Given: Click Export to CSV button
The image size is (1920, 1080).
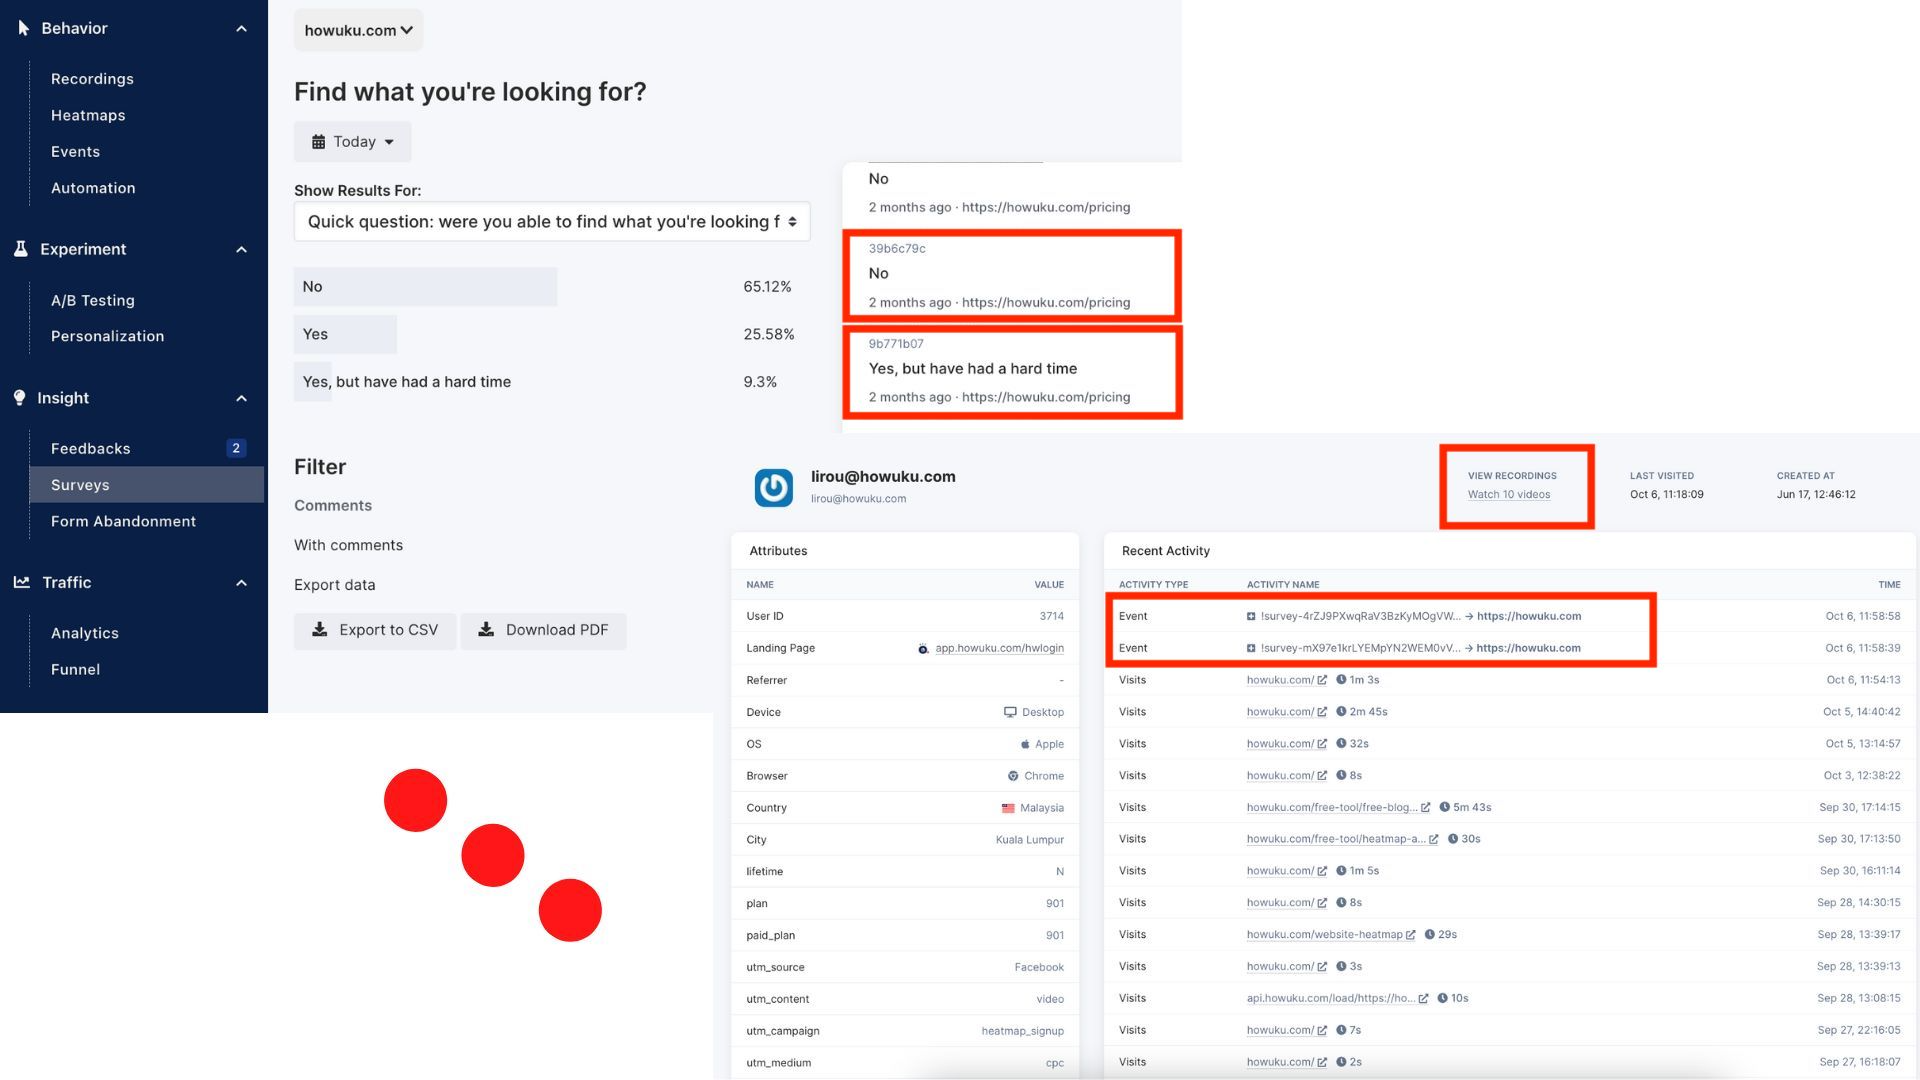Looking at the screenshot, I should click(375, 630).
